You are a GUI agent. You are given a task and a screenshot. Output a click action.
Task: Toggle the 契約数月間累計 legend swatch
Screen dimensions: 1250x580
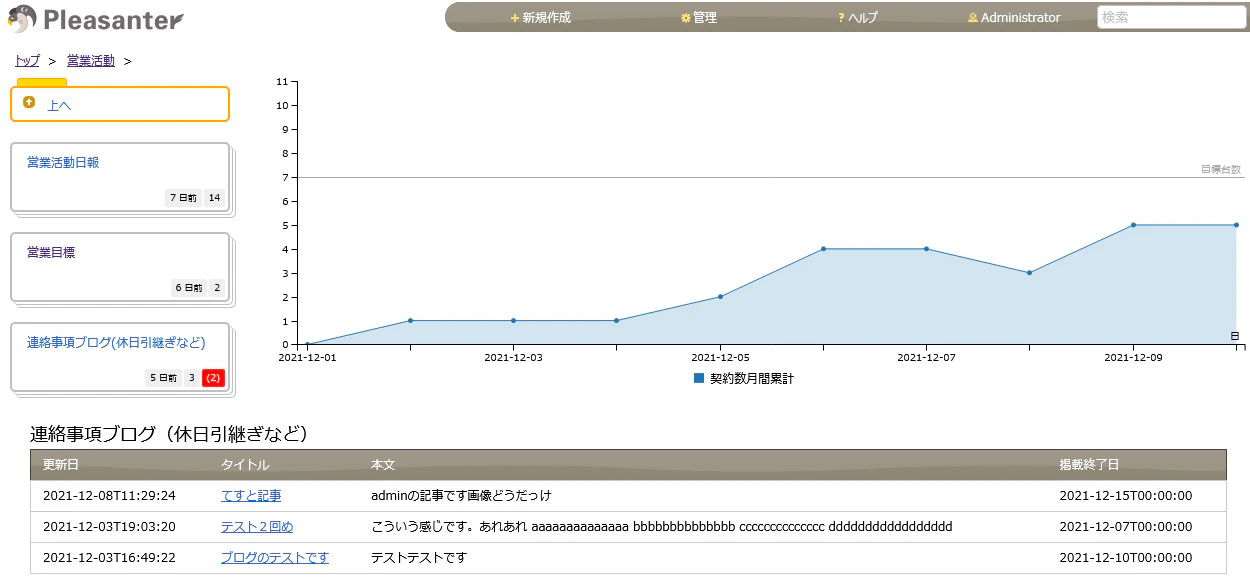pos(699,379)
